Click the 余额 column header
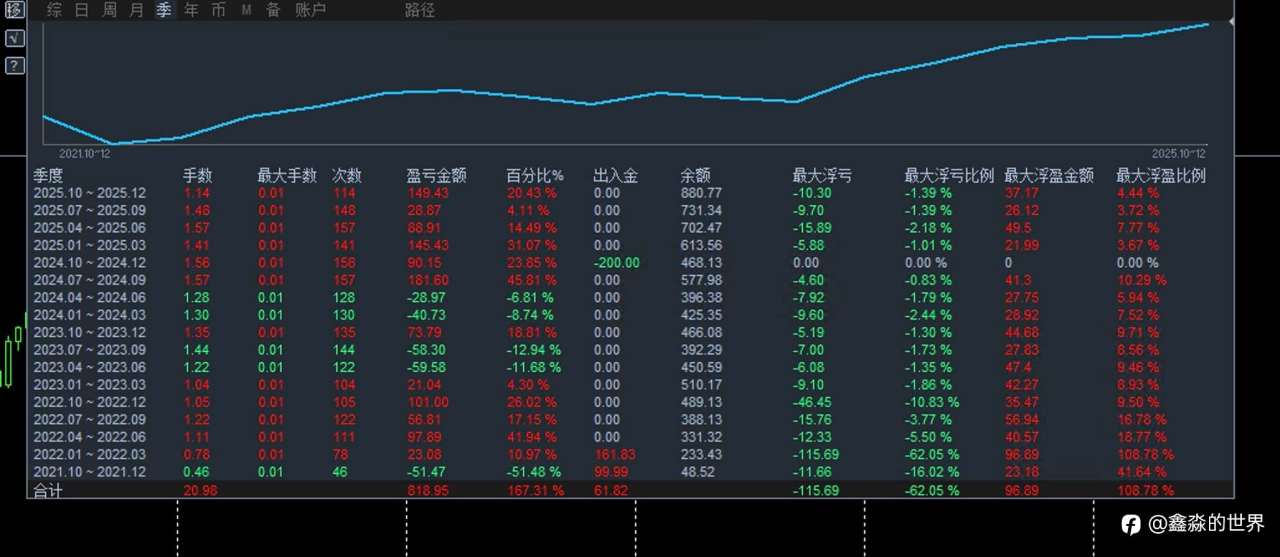Screen dimensions: 1280x557 pos(695,175)
